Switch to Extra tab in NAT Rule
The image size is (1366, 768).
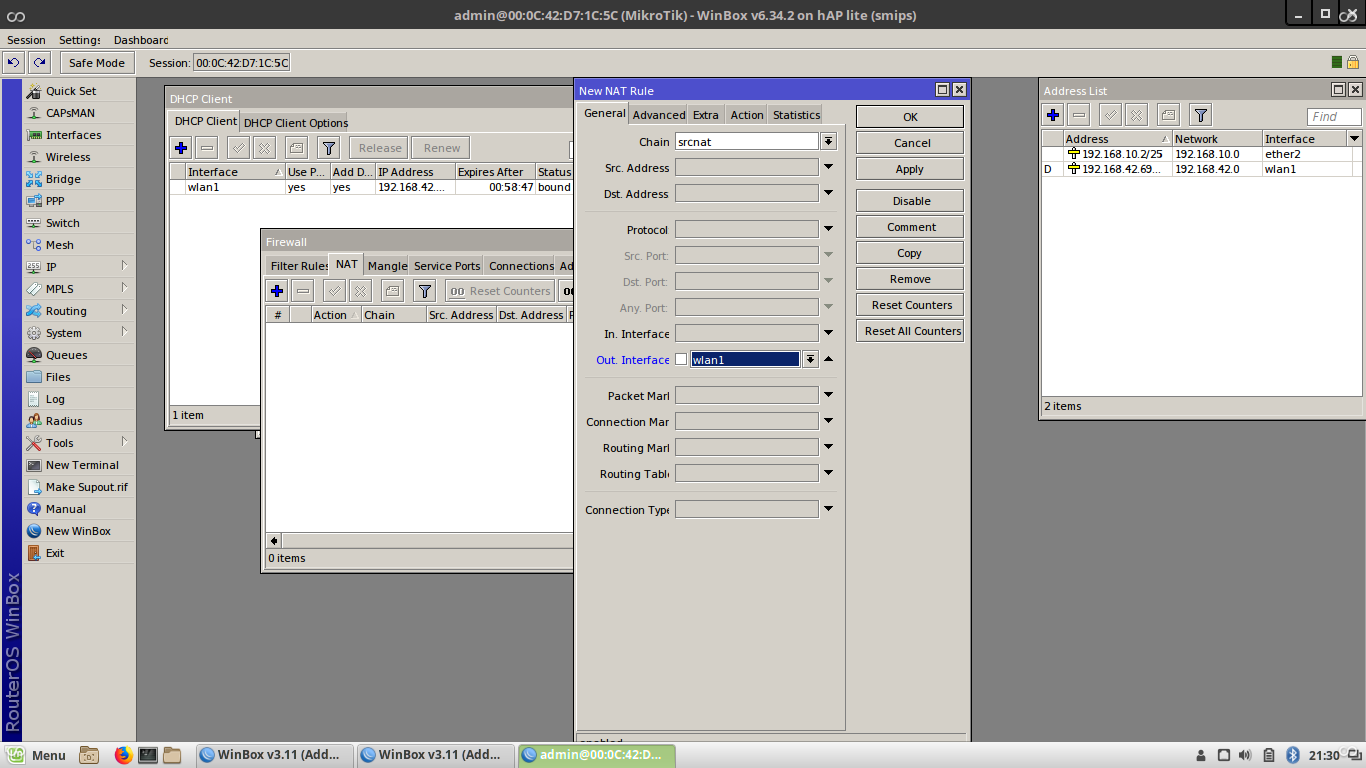705,115
